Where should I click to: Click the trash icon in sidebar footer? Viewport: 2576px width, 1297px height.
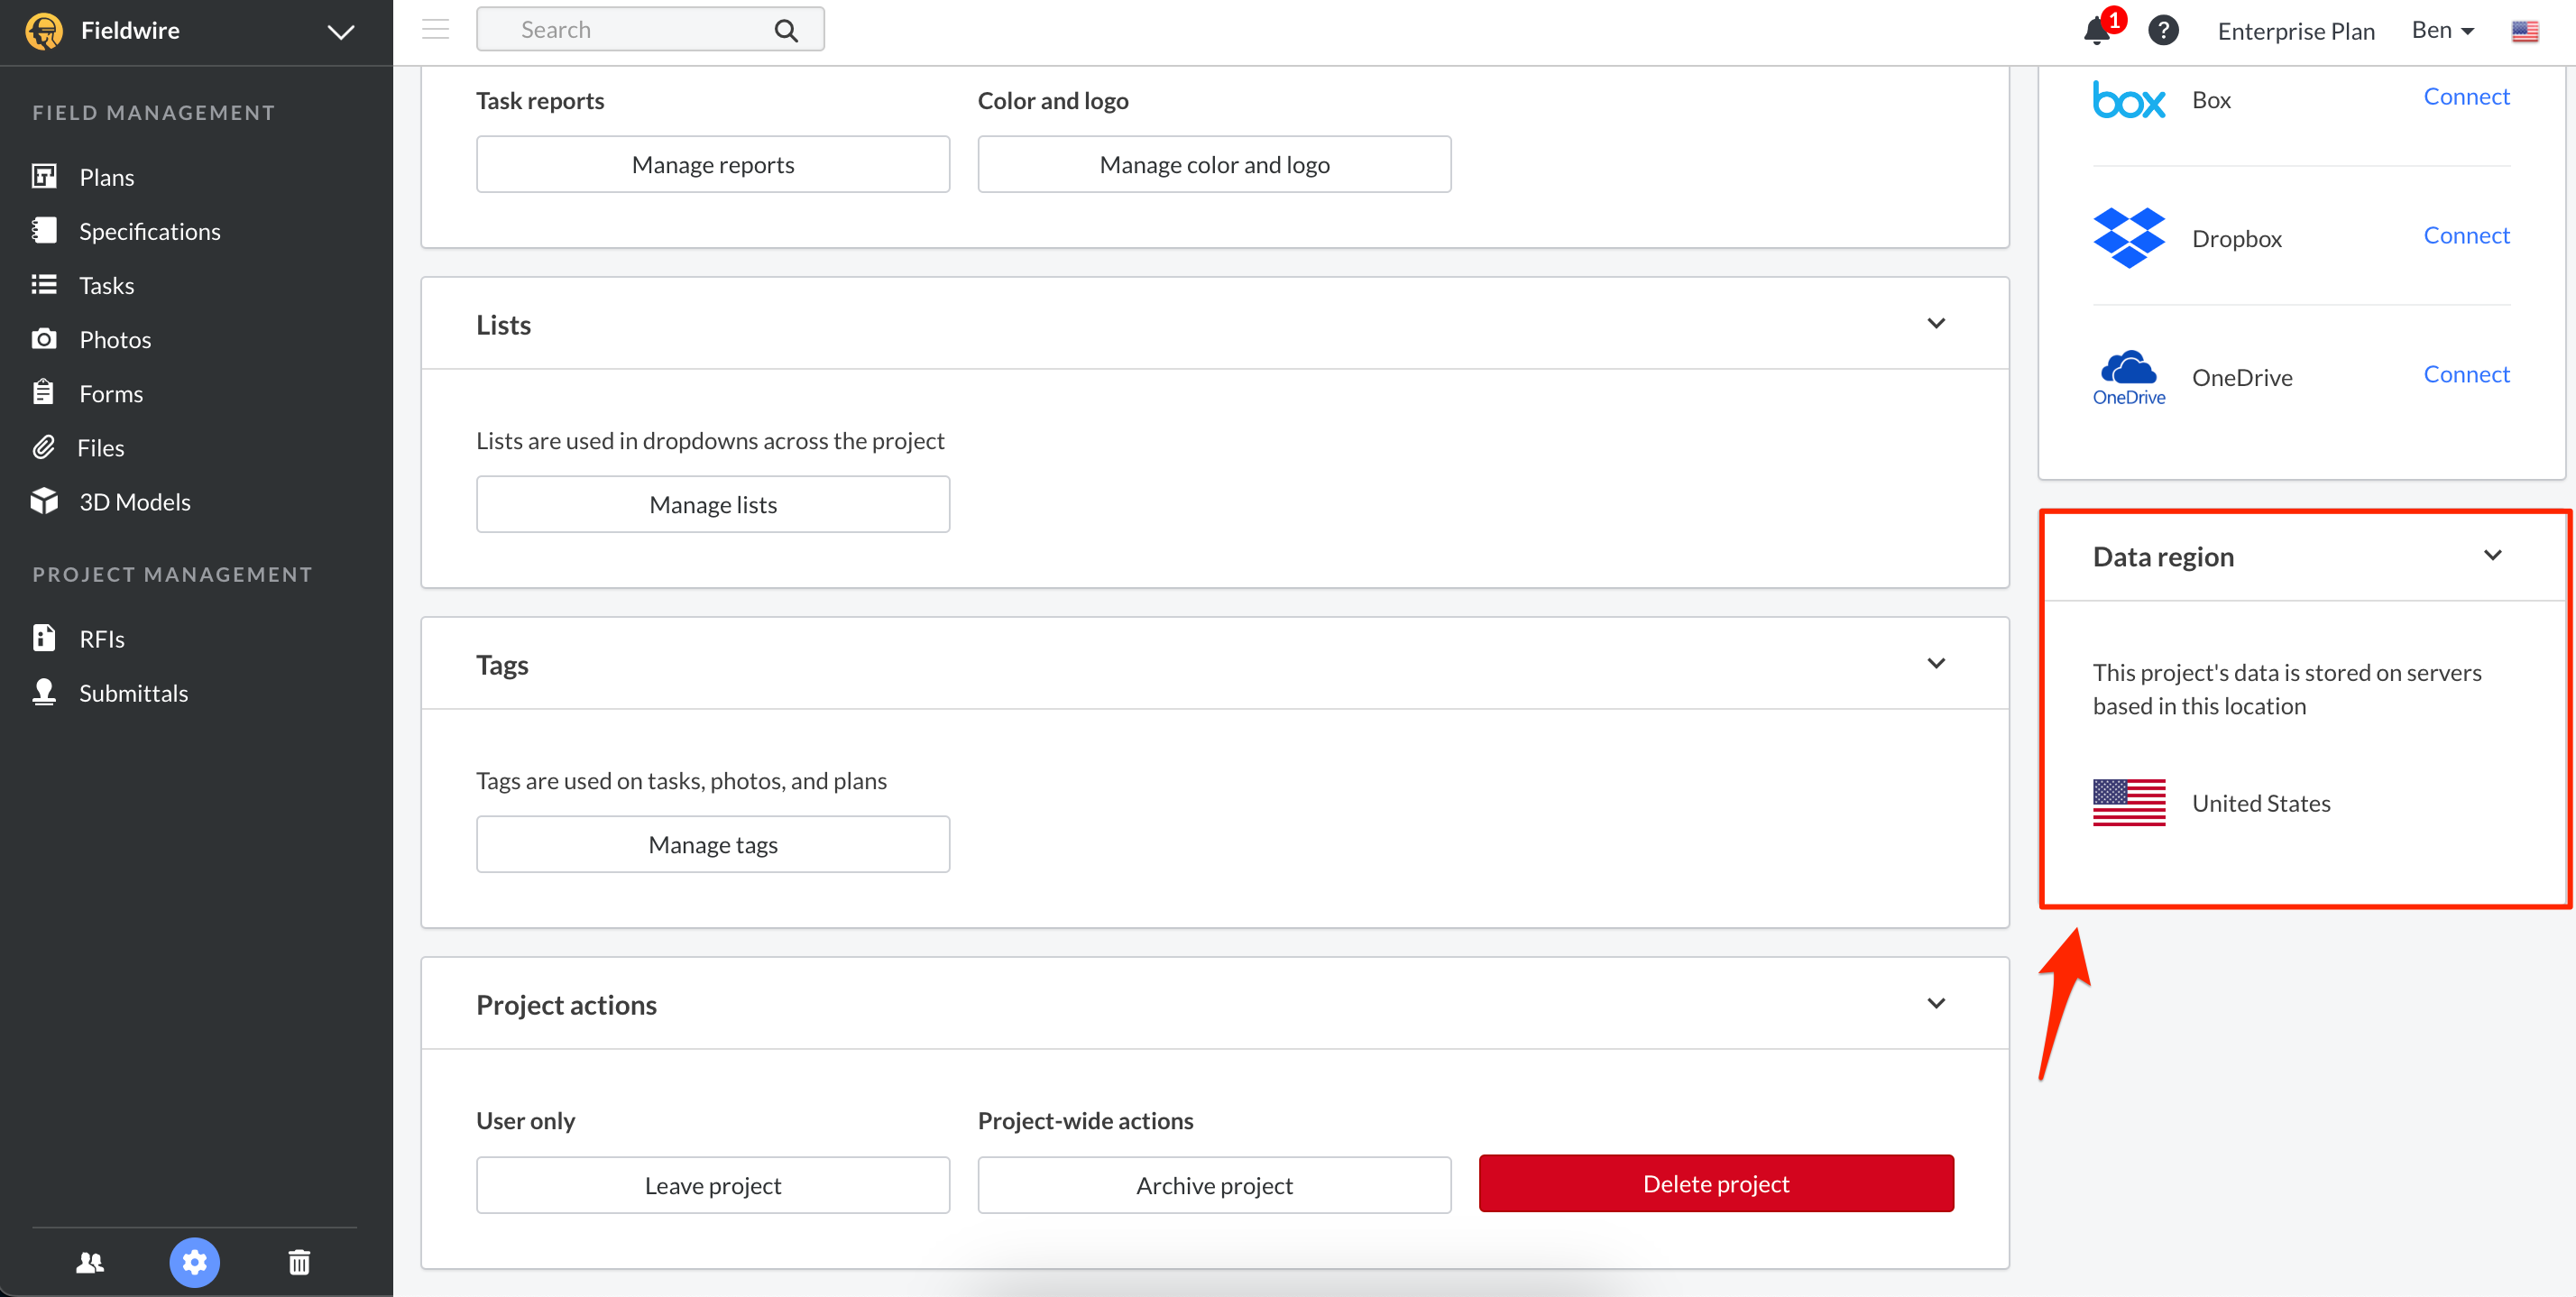point(298,1262)
